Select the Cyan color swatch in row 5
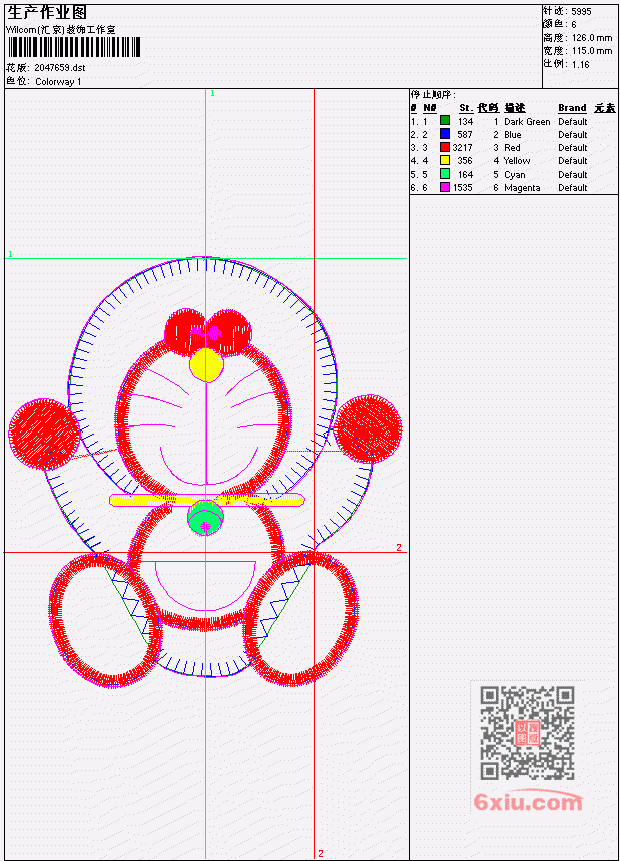Image resolution: width=620 pixels, height=861 pixels. coord(445,174)
